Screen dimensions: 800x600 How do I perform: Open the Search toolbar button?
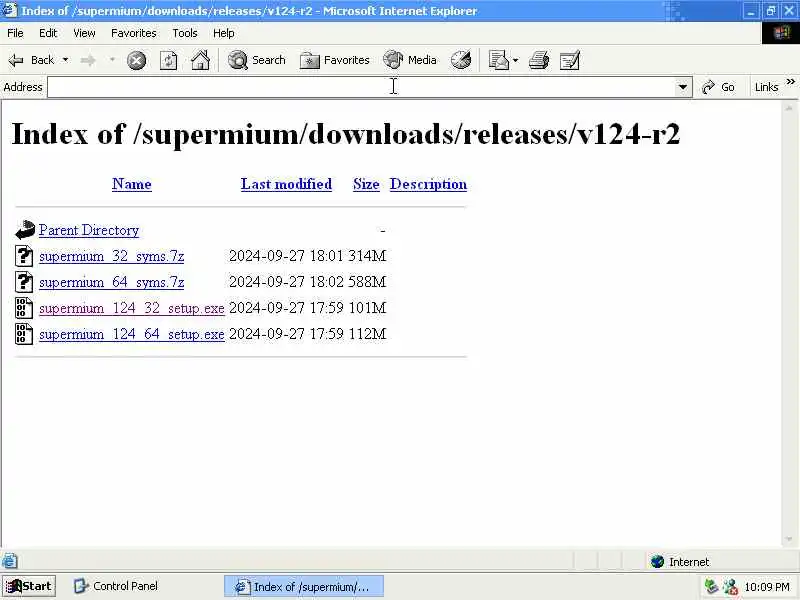tap(257, 60)
